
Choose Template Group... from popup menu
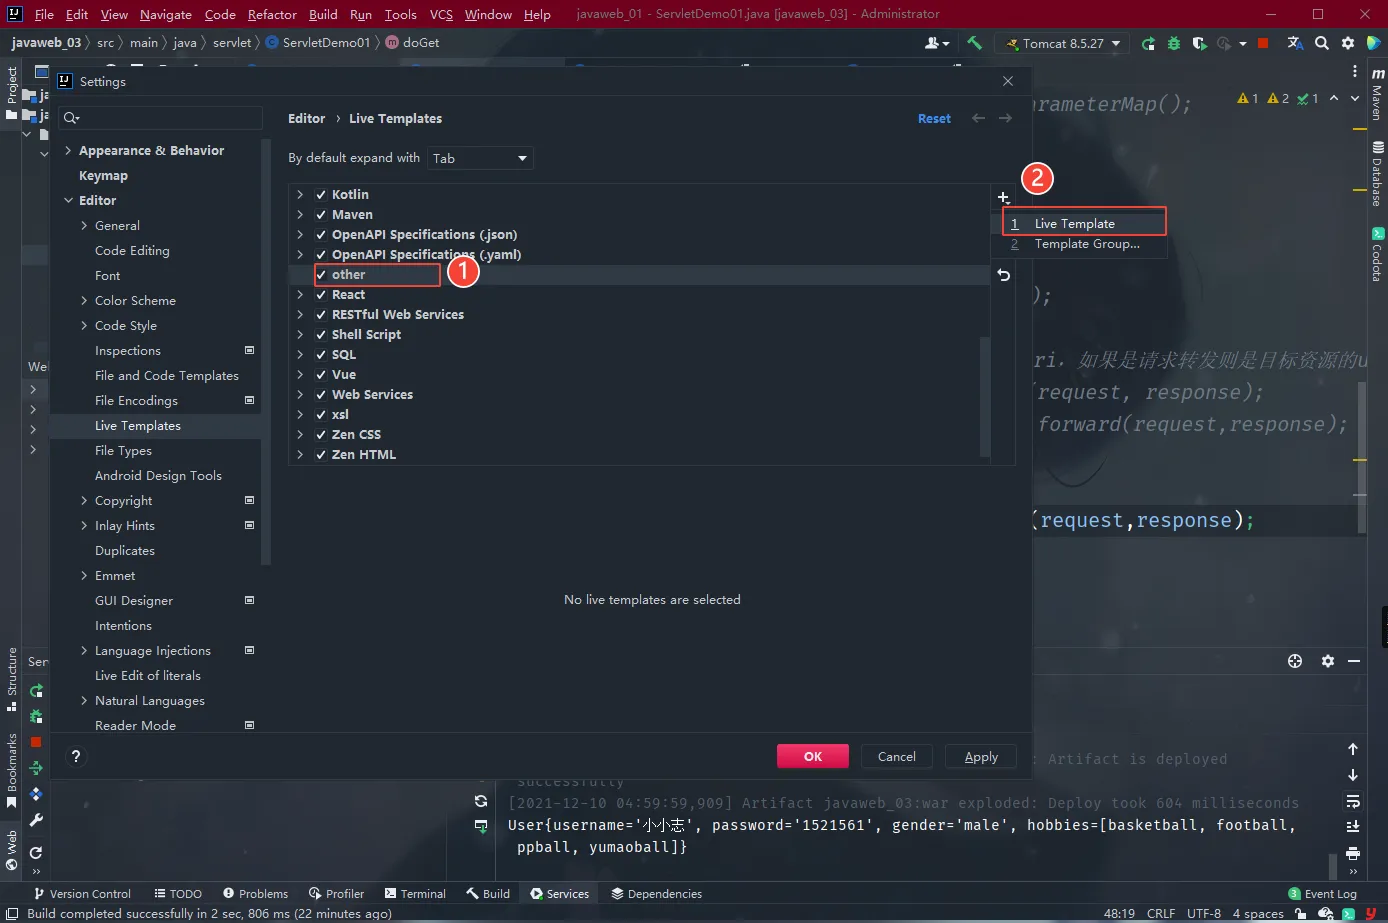(1084, 244)
